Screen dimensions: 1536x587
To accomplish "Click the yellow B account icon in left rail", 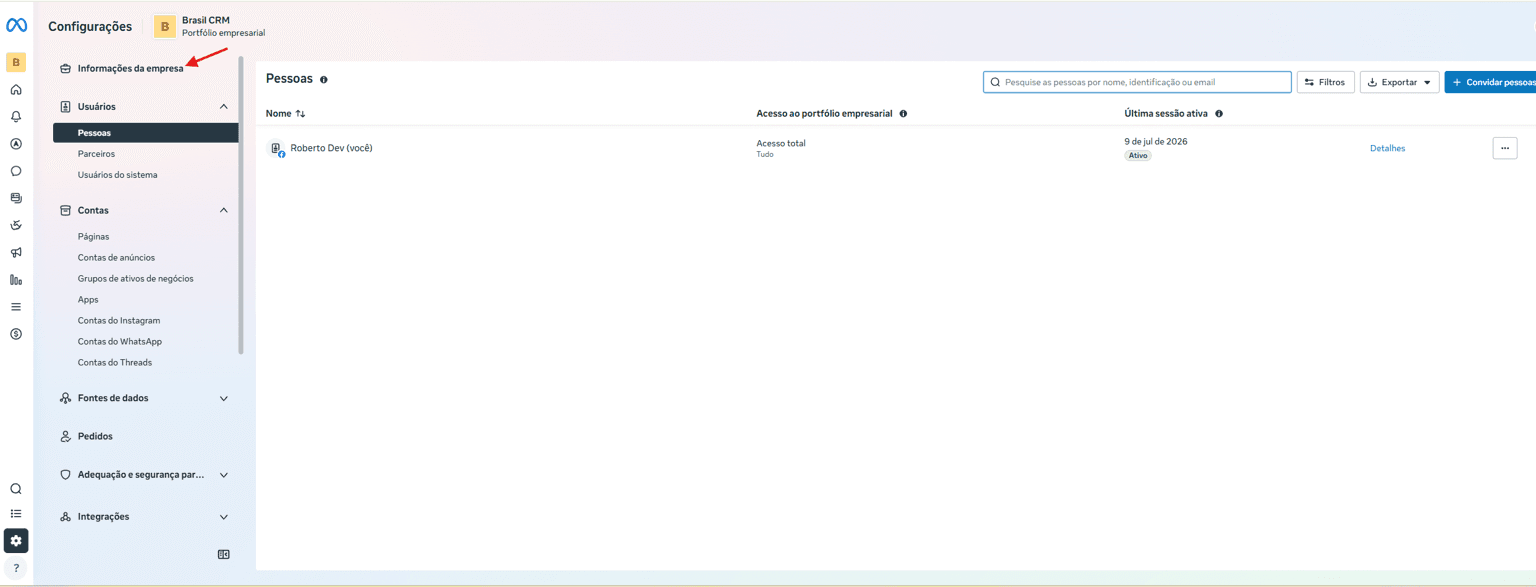I will coord(16,63).
